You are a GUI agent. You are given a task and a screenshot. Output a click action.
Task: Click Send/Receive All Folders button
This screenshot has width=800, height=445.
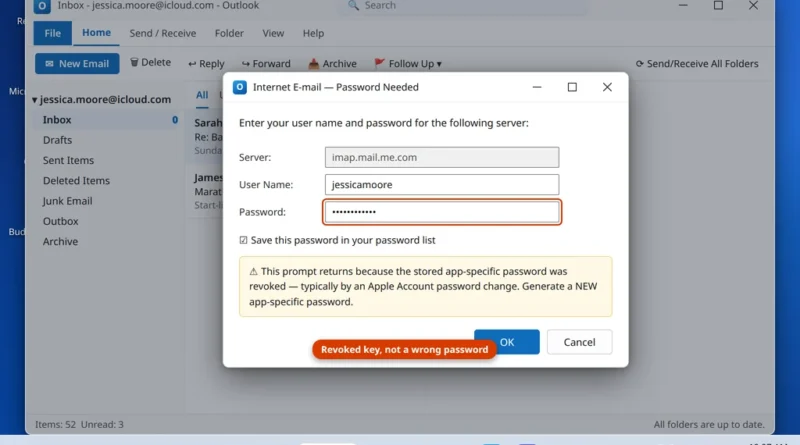697,64
